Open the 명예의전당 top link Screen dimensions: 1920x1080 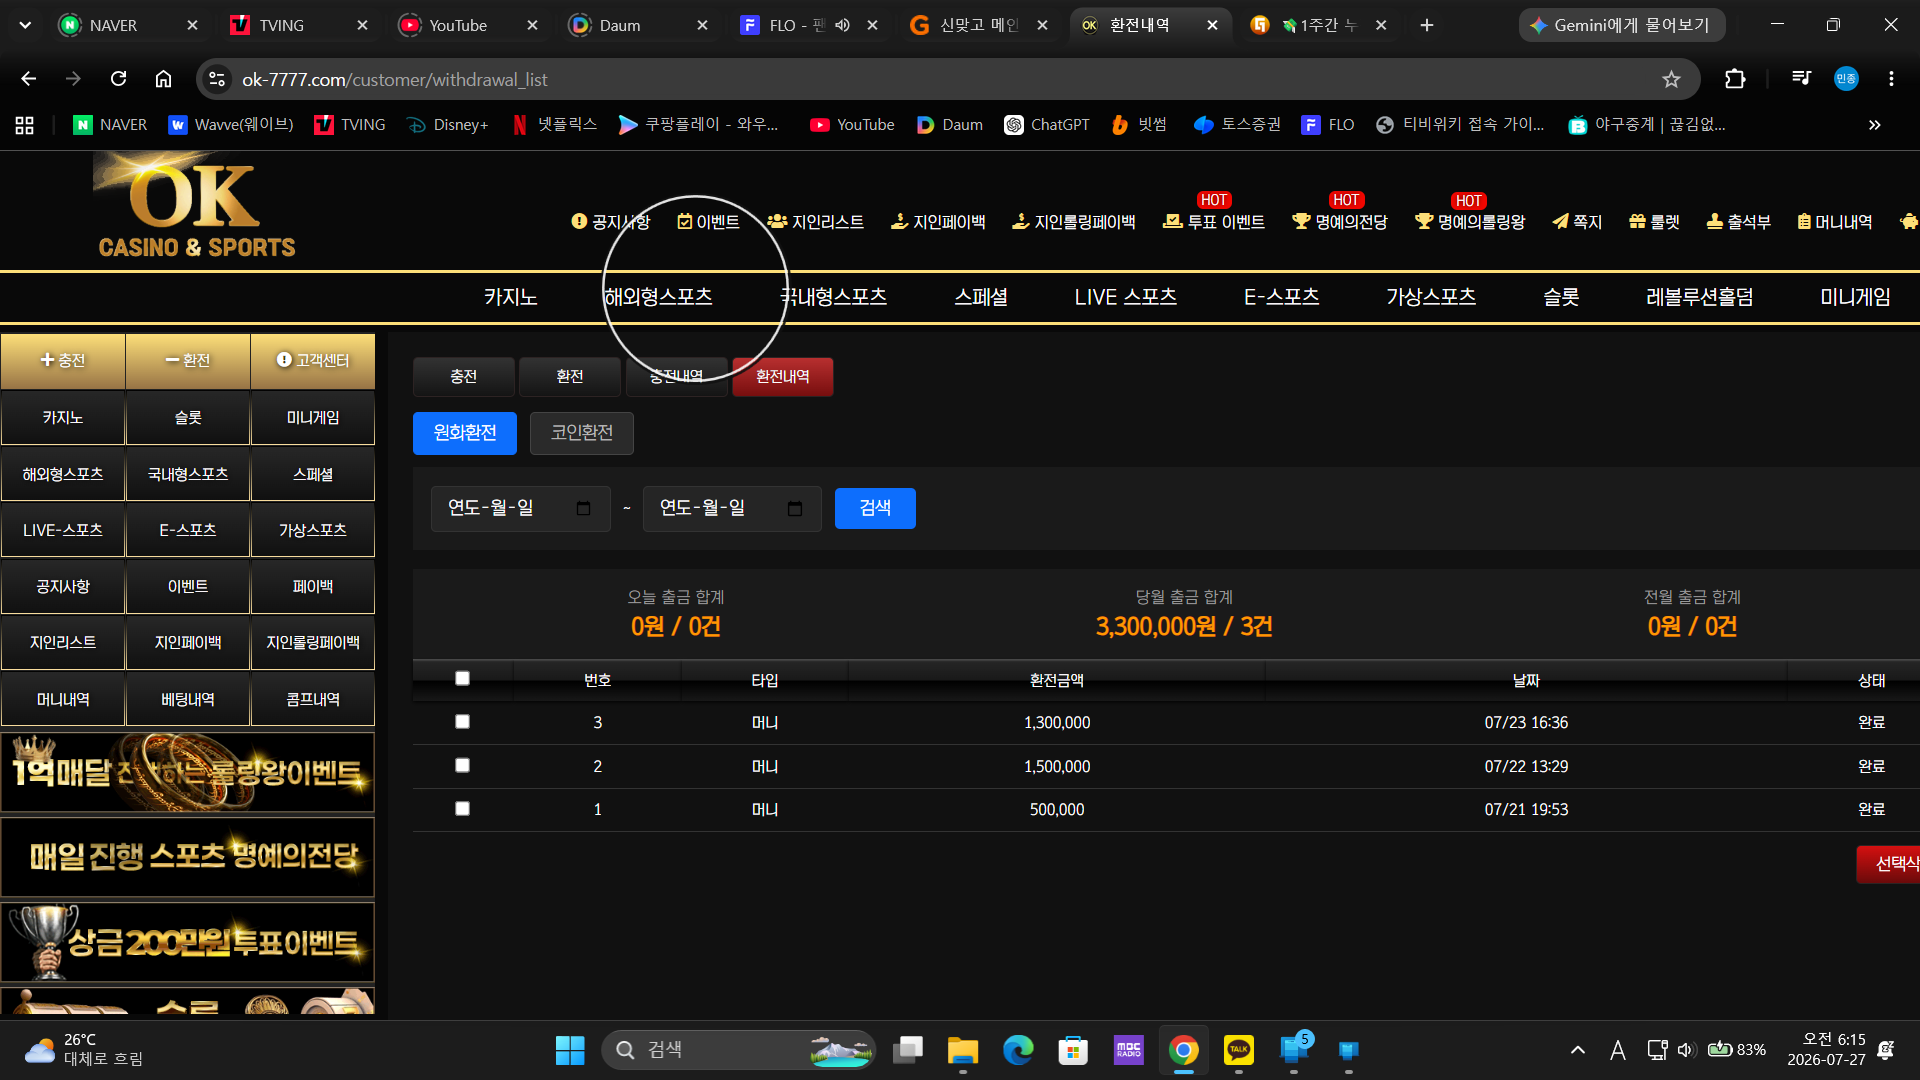1340,222
